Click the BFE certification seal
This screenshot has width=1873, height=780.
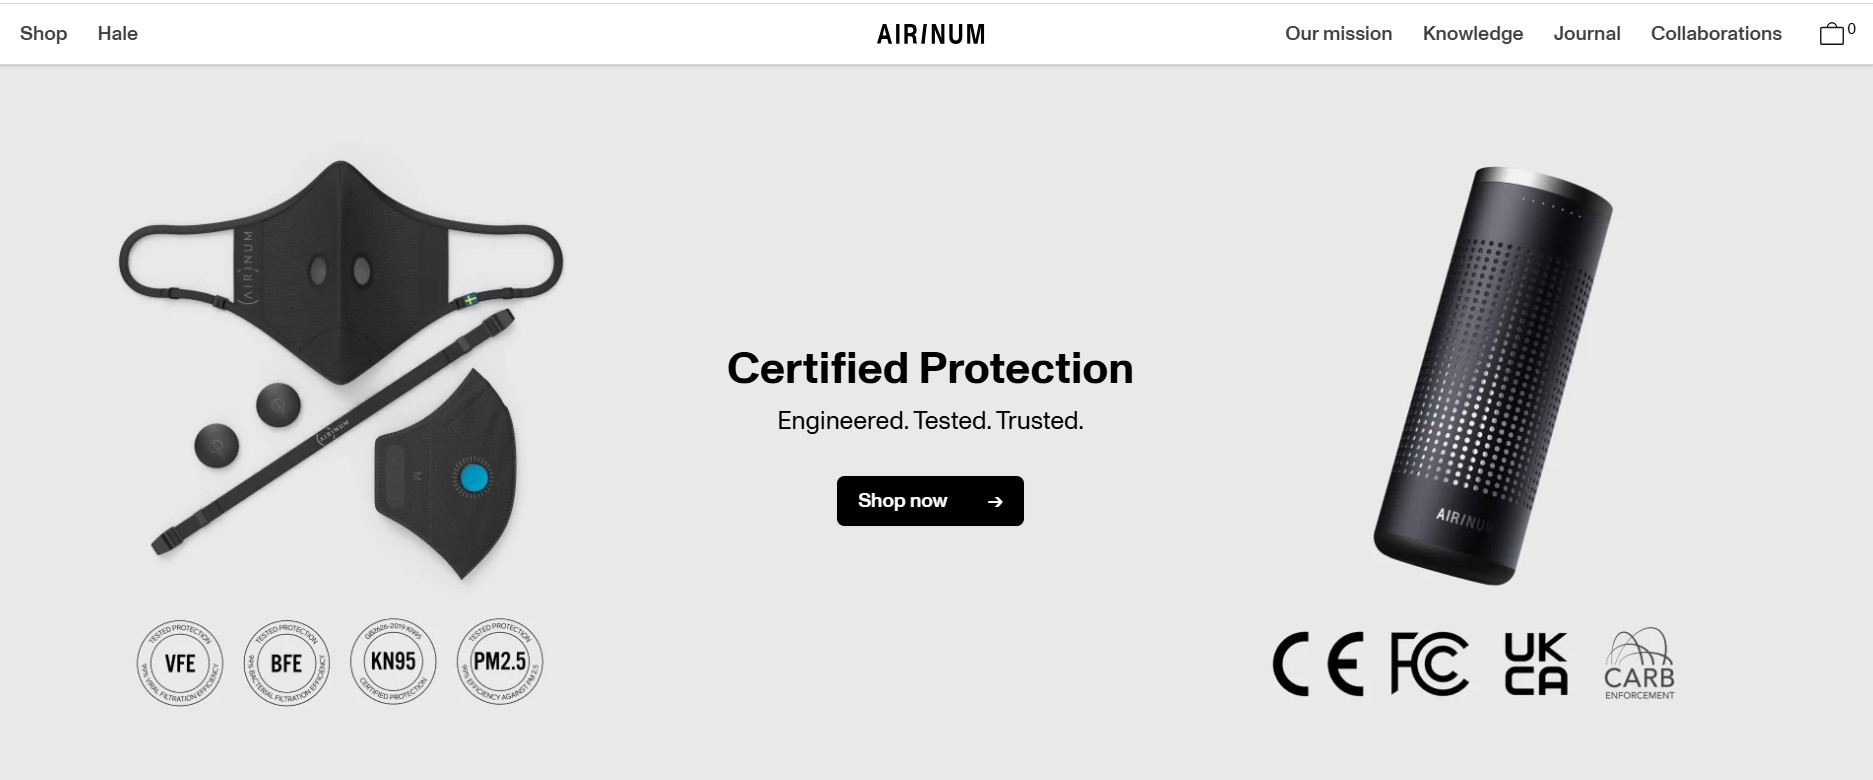287,662
